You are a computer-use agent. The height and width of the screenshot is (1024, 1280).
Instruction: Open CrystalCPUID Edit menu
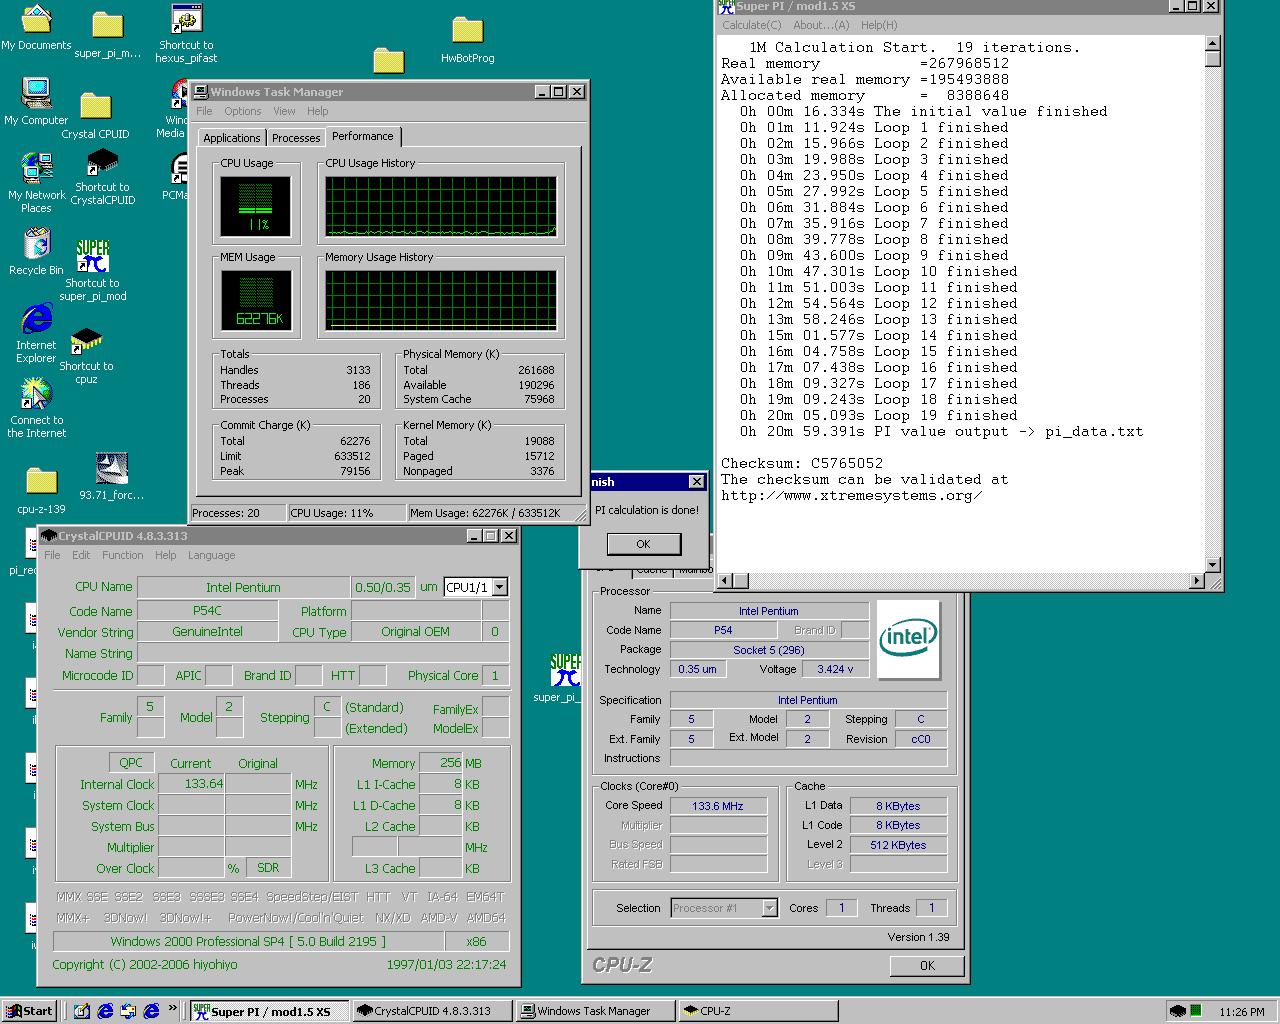[x=81, y=555]
